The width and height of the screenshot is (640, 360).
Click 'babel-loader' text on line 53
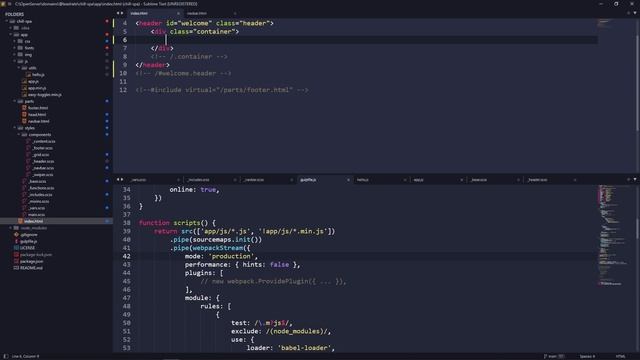(x=304, y=348)
